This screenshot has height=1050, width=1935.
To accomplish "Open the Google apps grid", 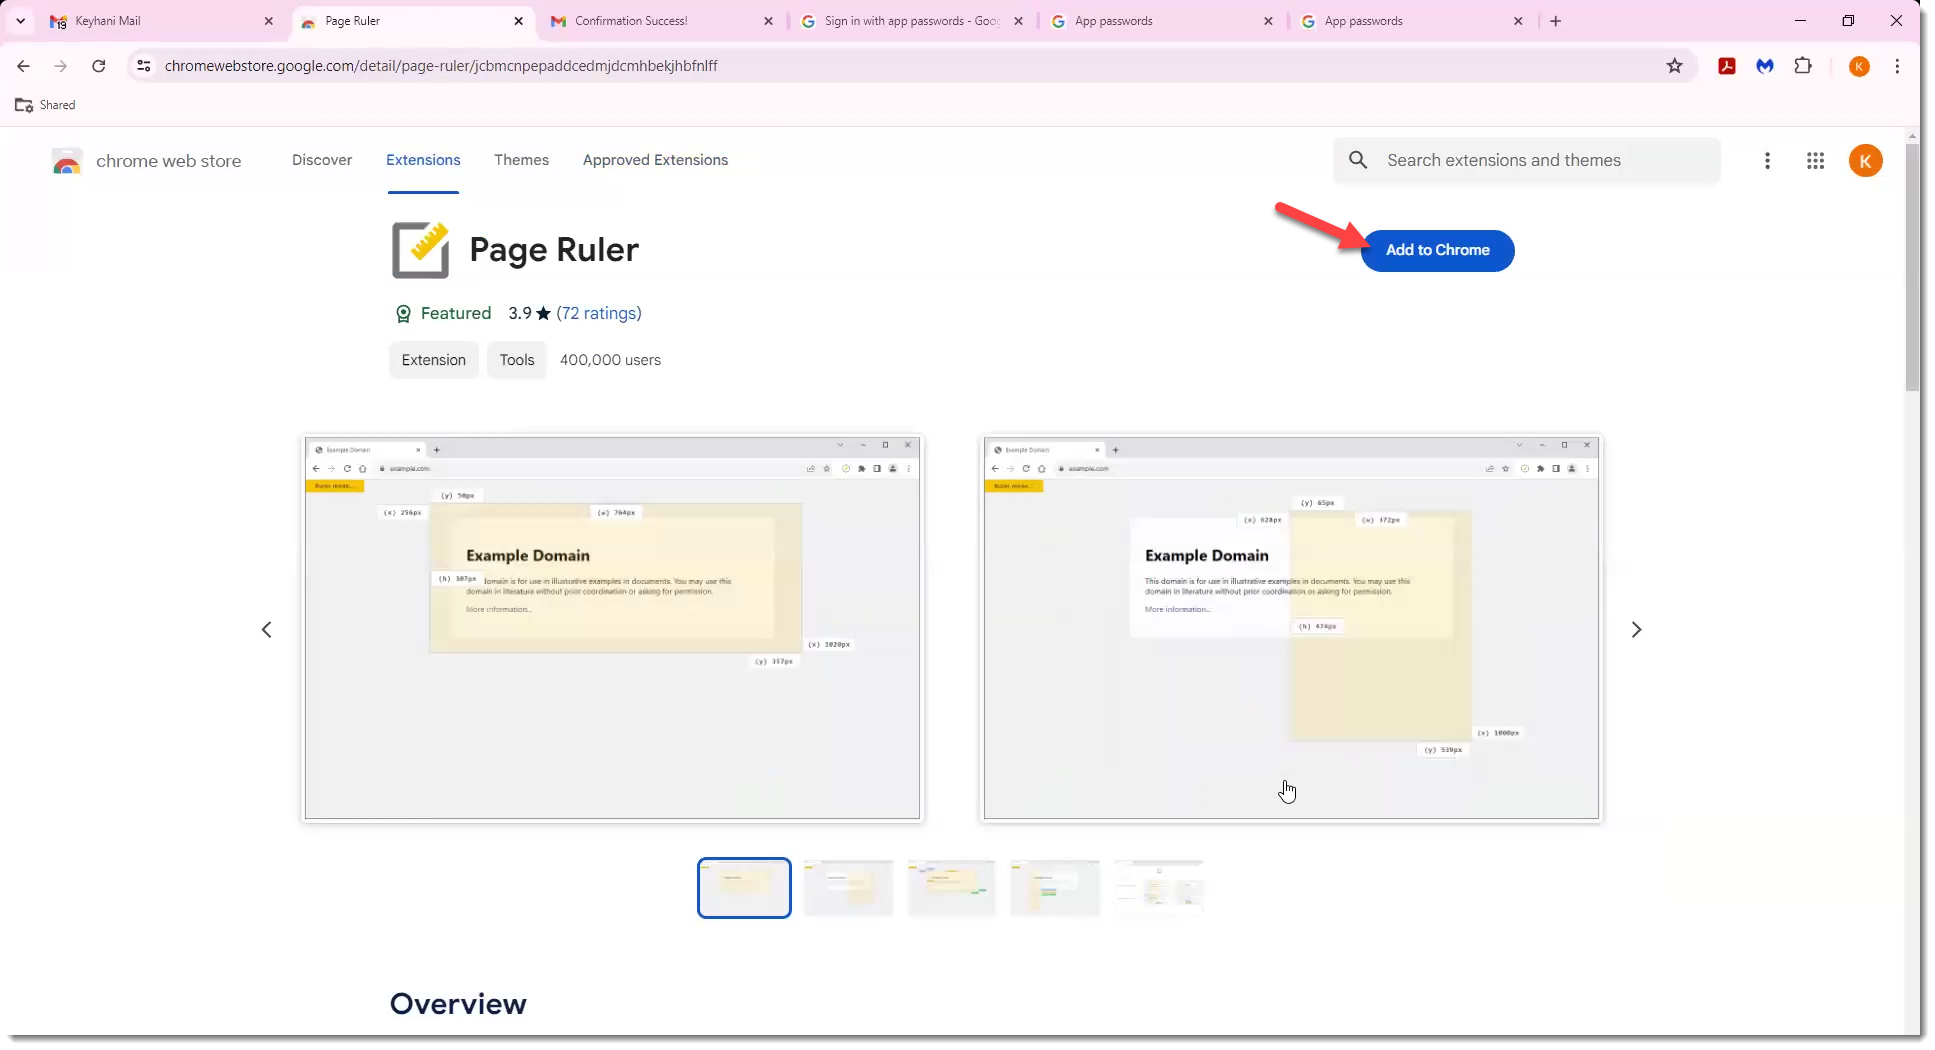I will [x=1816, y=161].
